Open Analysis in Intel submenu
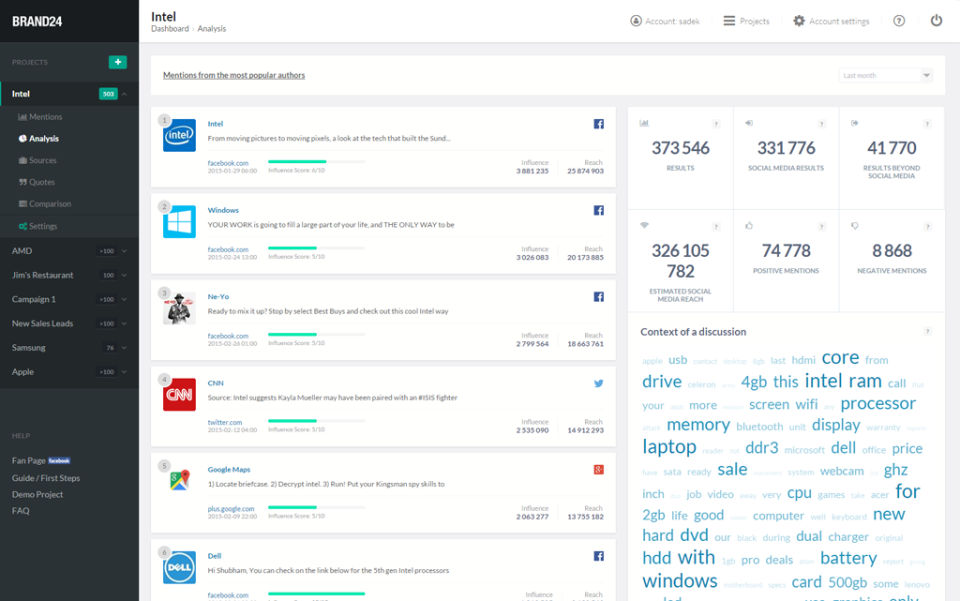 click(x=39, y=138)
